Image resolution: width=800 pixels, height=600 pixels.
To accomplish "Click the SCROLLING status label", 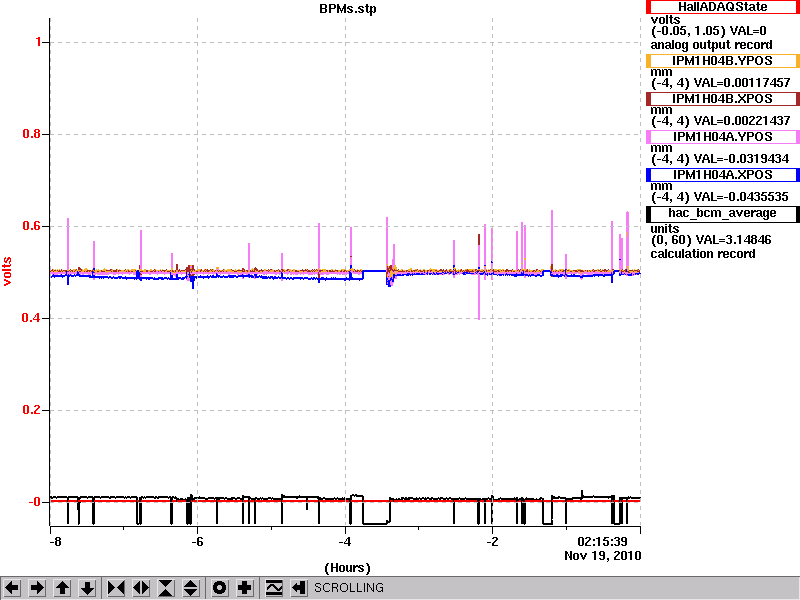I will pyautogui.click(x=349, y=588).
